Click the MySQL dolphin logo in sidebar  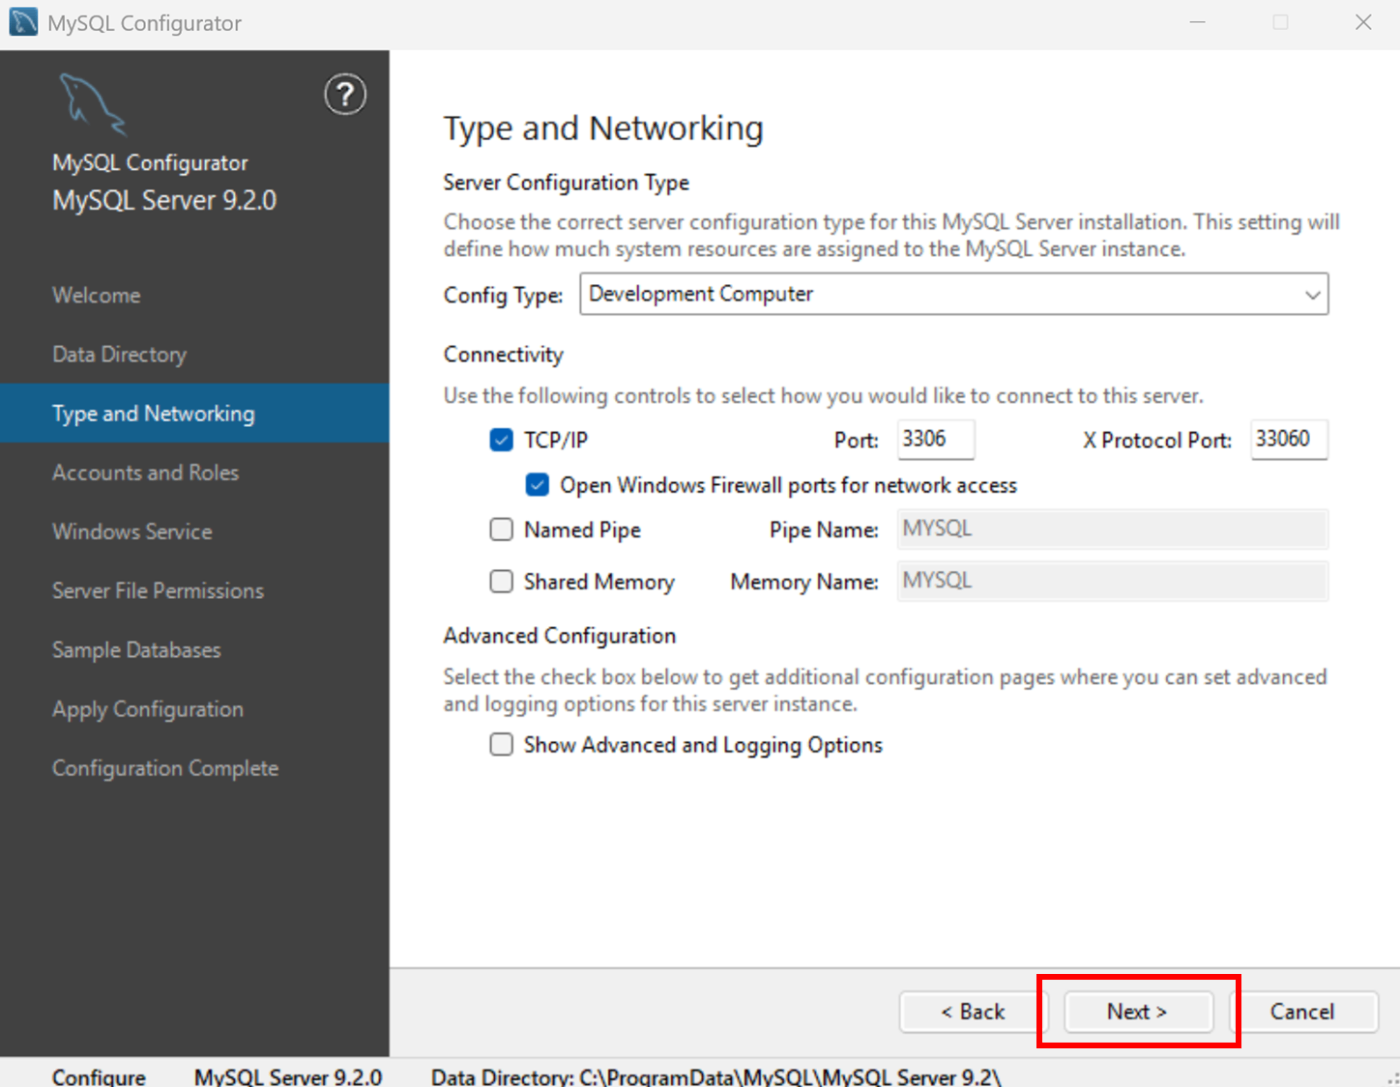[92, 104]
